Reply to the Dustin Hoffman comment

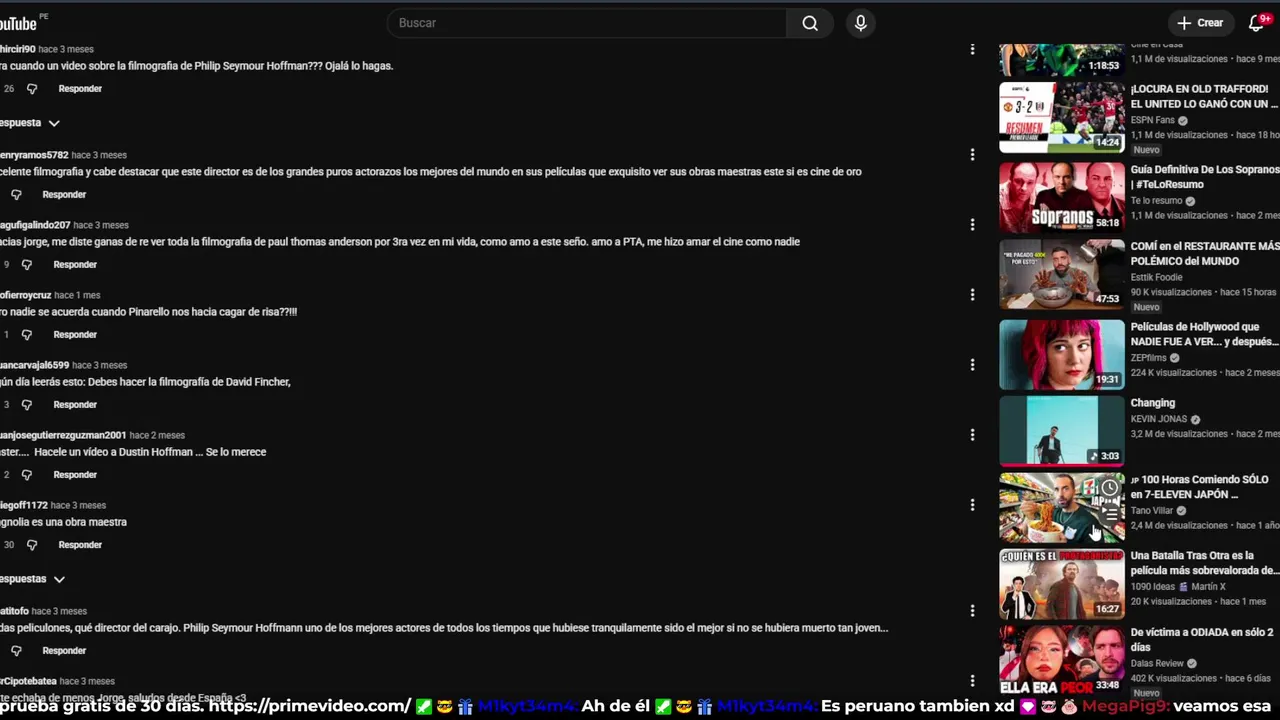(75, 475)
